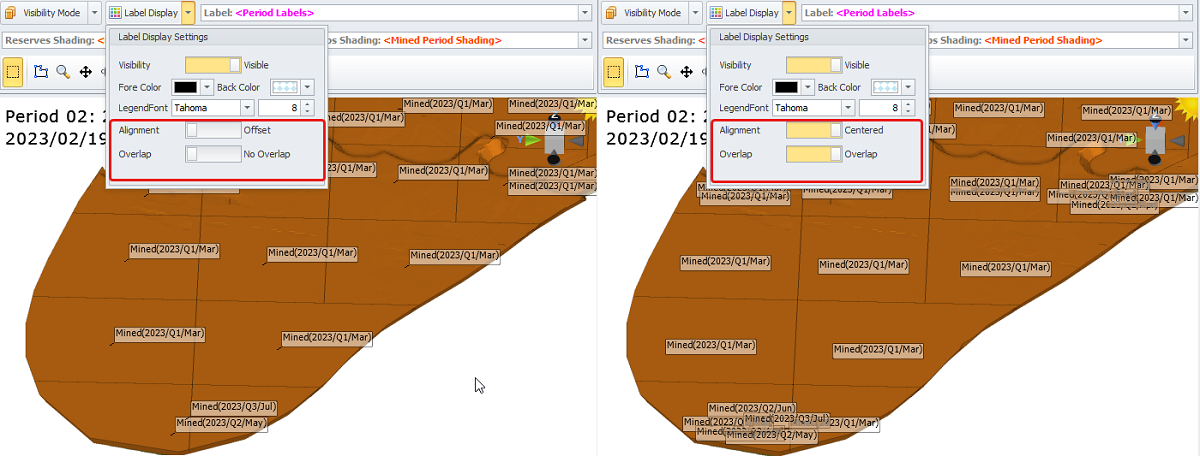Click font size 8 field in Centered panel
This screenshot has height=456, width=1200.
tap(879, 107)
